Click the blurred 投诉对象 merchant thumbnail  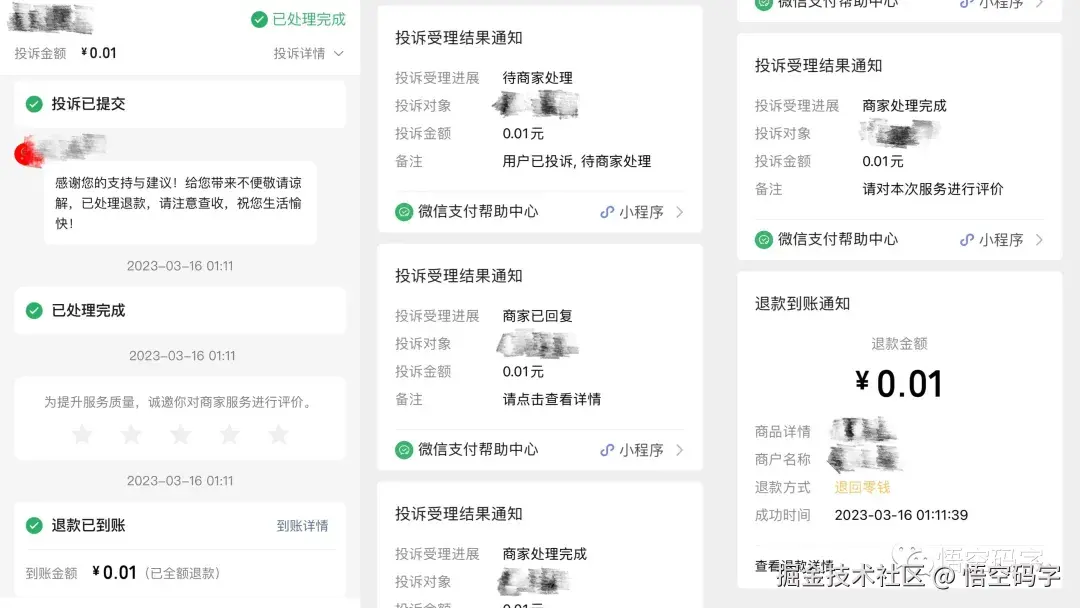coord(536,103)
